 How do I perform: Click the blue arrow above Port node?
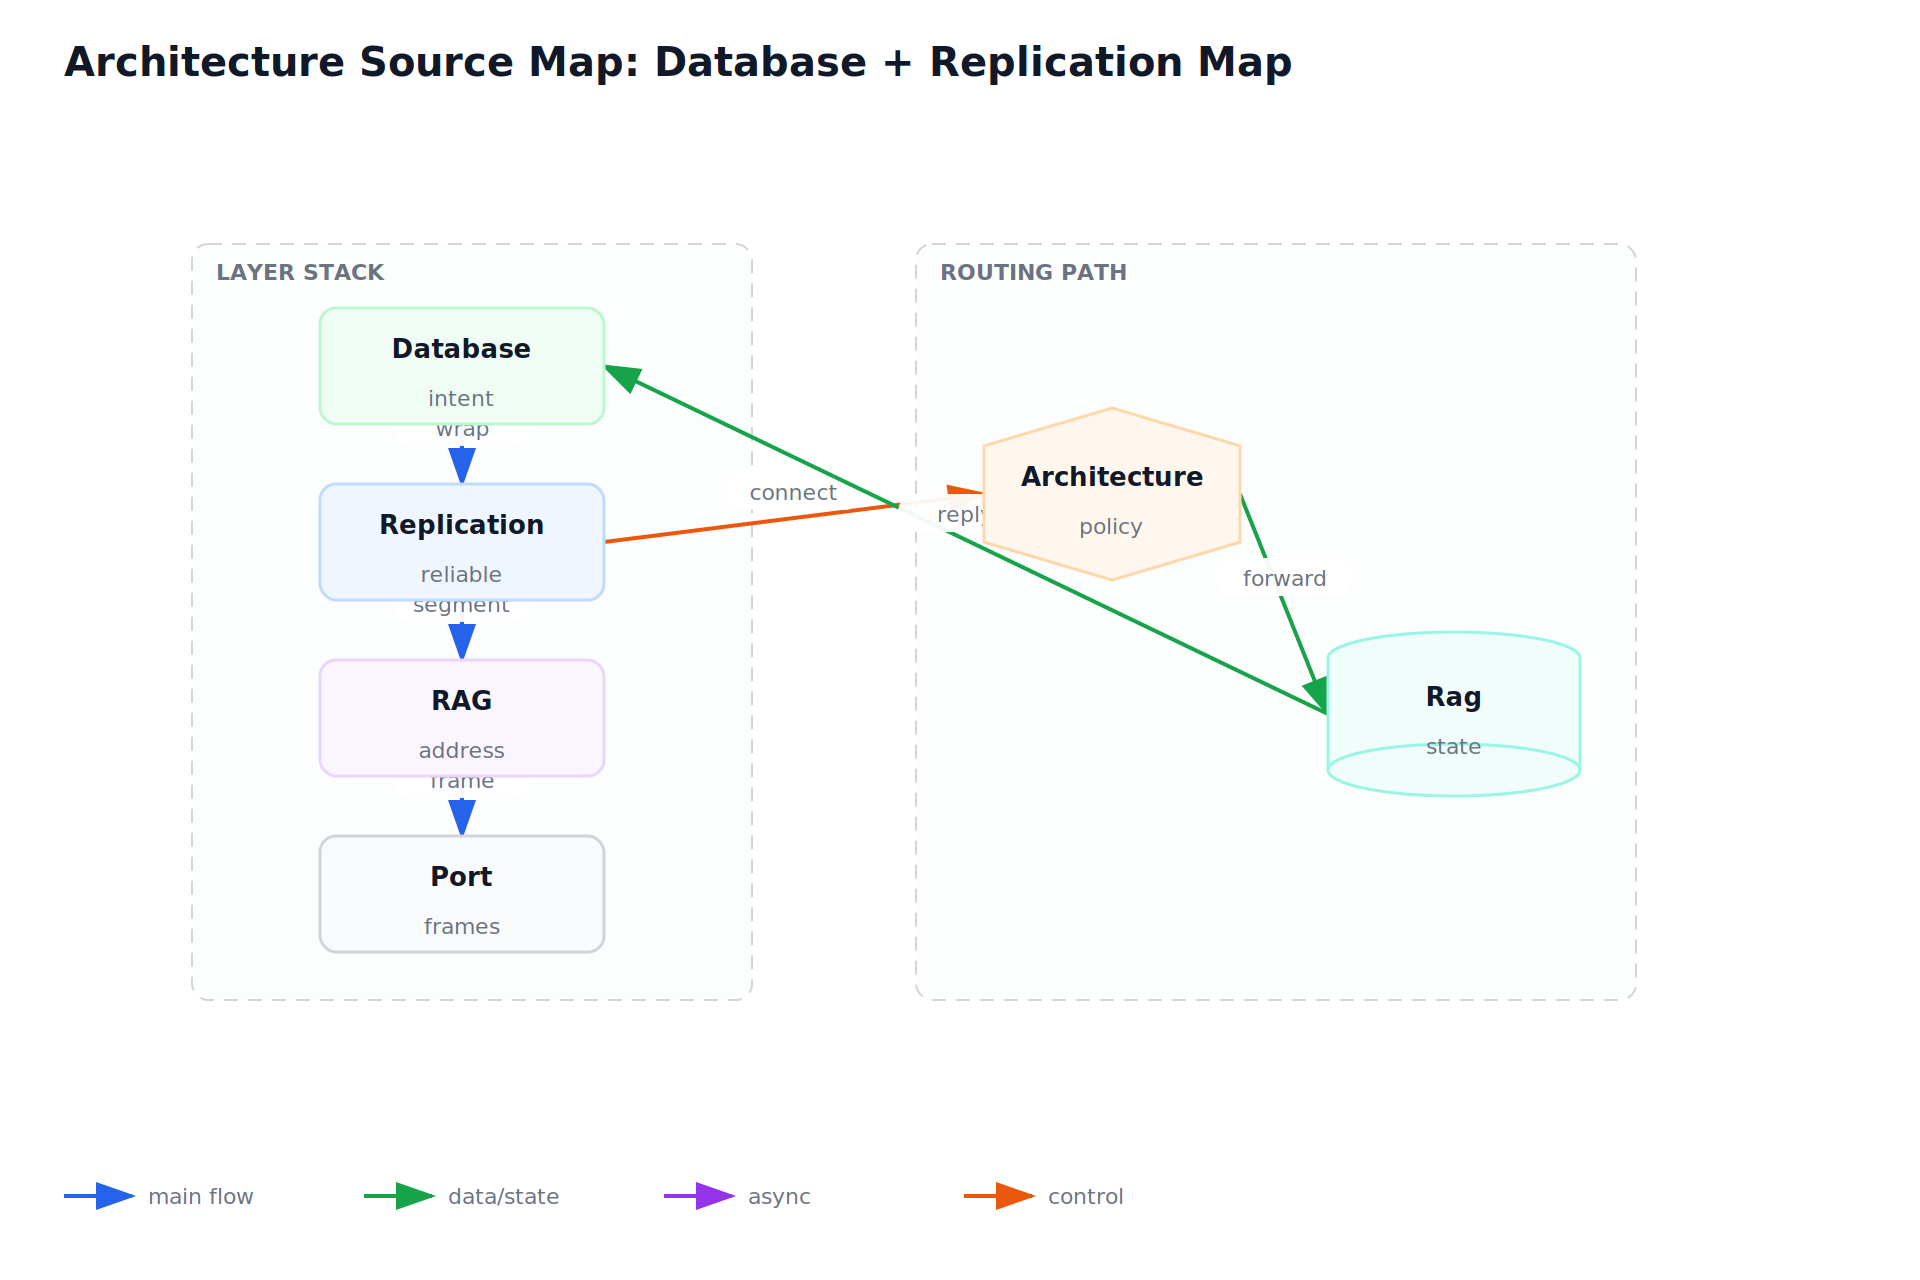point(462,816)
